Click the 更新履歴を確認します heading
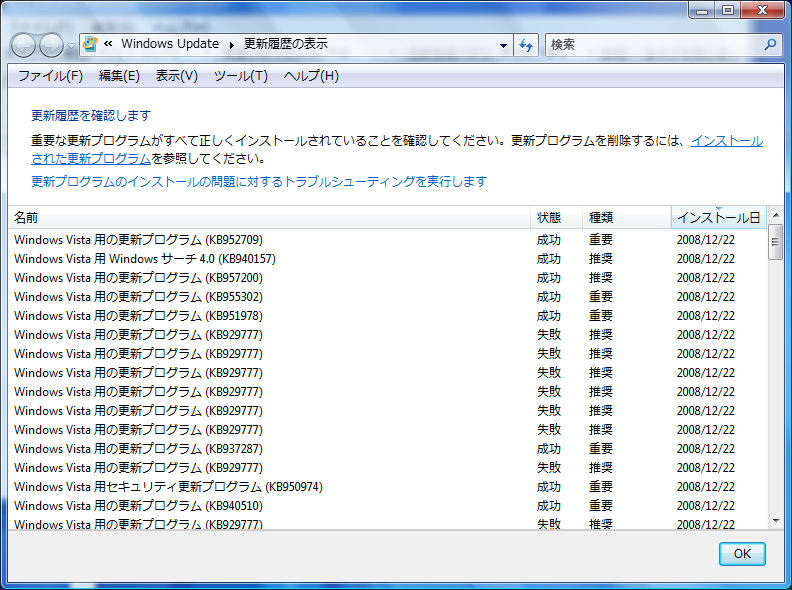The width and height of the screenshot is (792, 590). point(91,116)
